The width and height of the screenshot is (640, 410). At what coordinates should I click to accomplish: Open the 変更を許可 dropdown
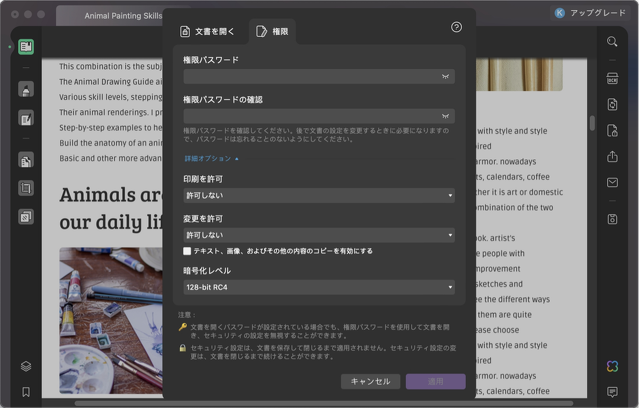pos(318,234)
